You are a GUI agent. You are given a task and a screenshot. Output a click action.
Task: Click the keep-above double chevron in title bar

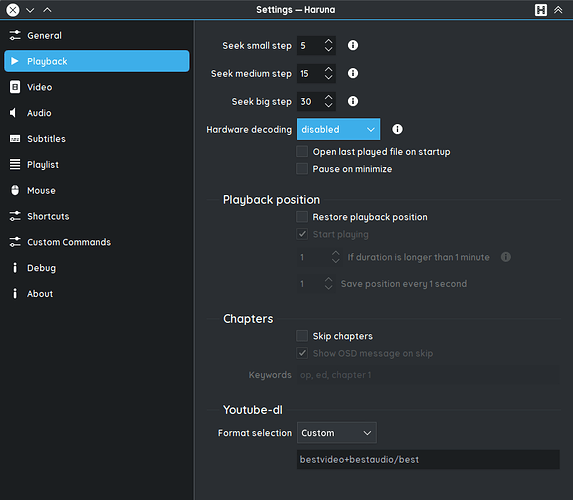[558, 10]
